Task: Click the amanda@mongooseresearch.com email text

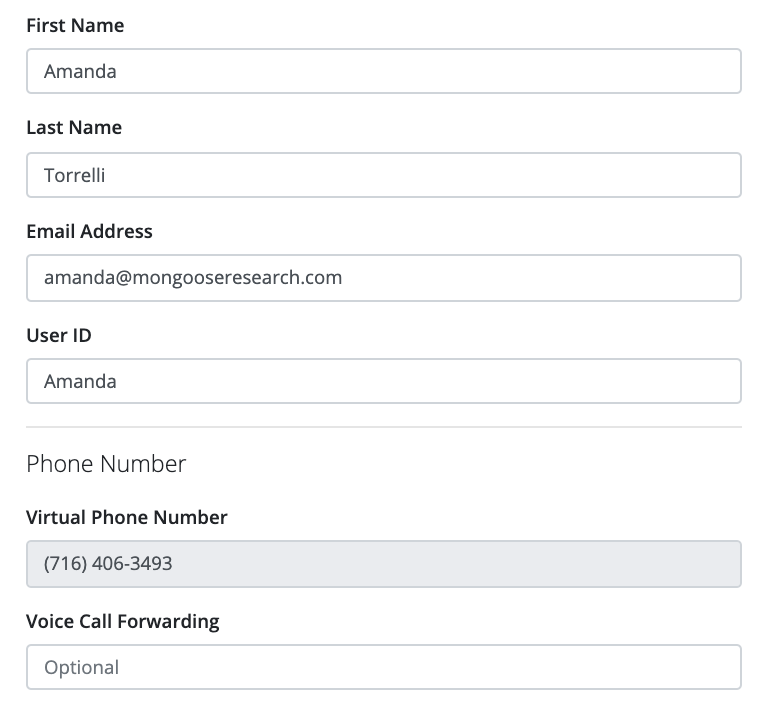Action: pyautogui.click(x=193, y=278)
